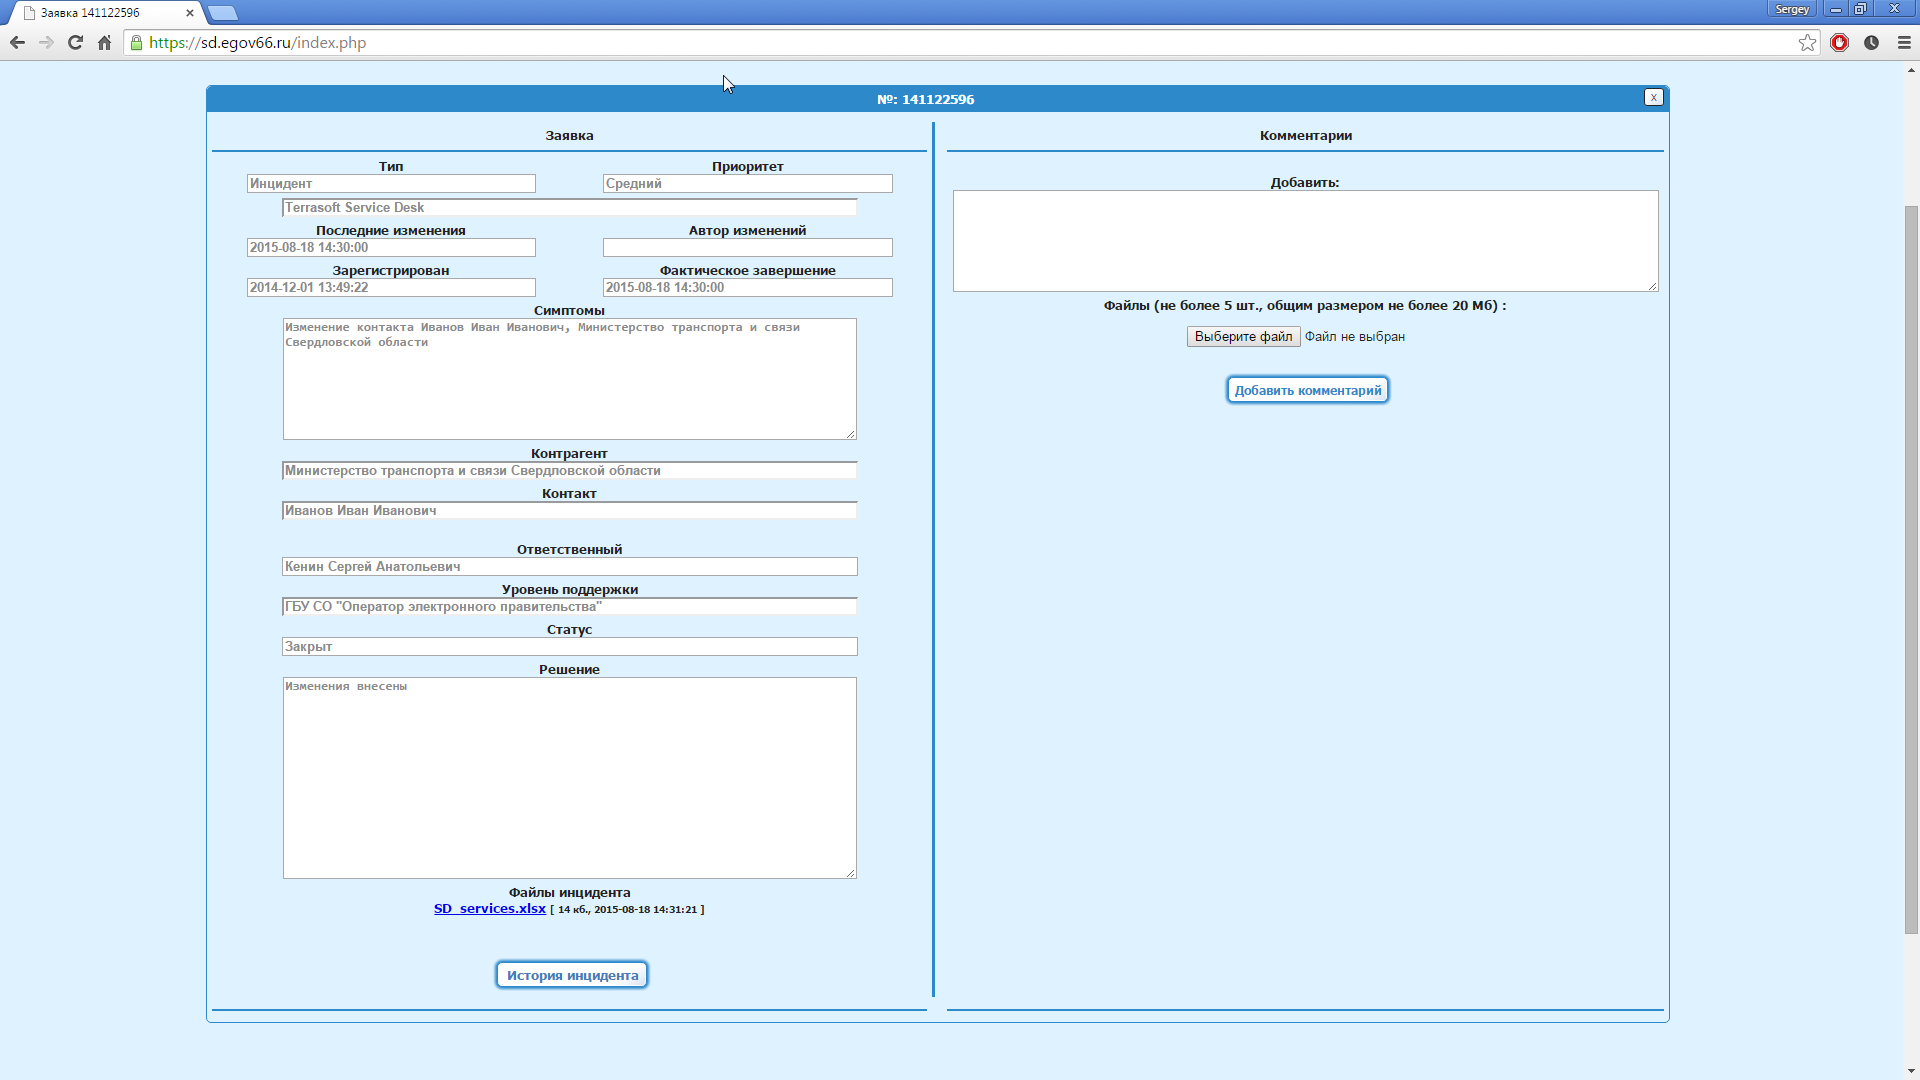Click inside the Решение text area
1920x1080 pixels.
(x=569, y=778)
